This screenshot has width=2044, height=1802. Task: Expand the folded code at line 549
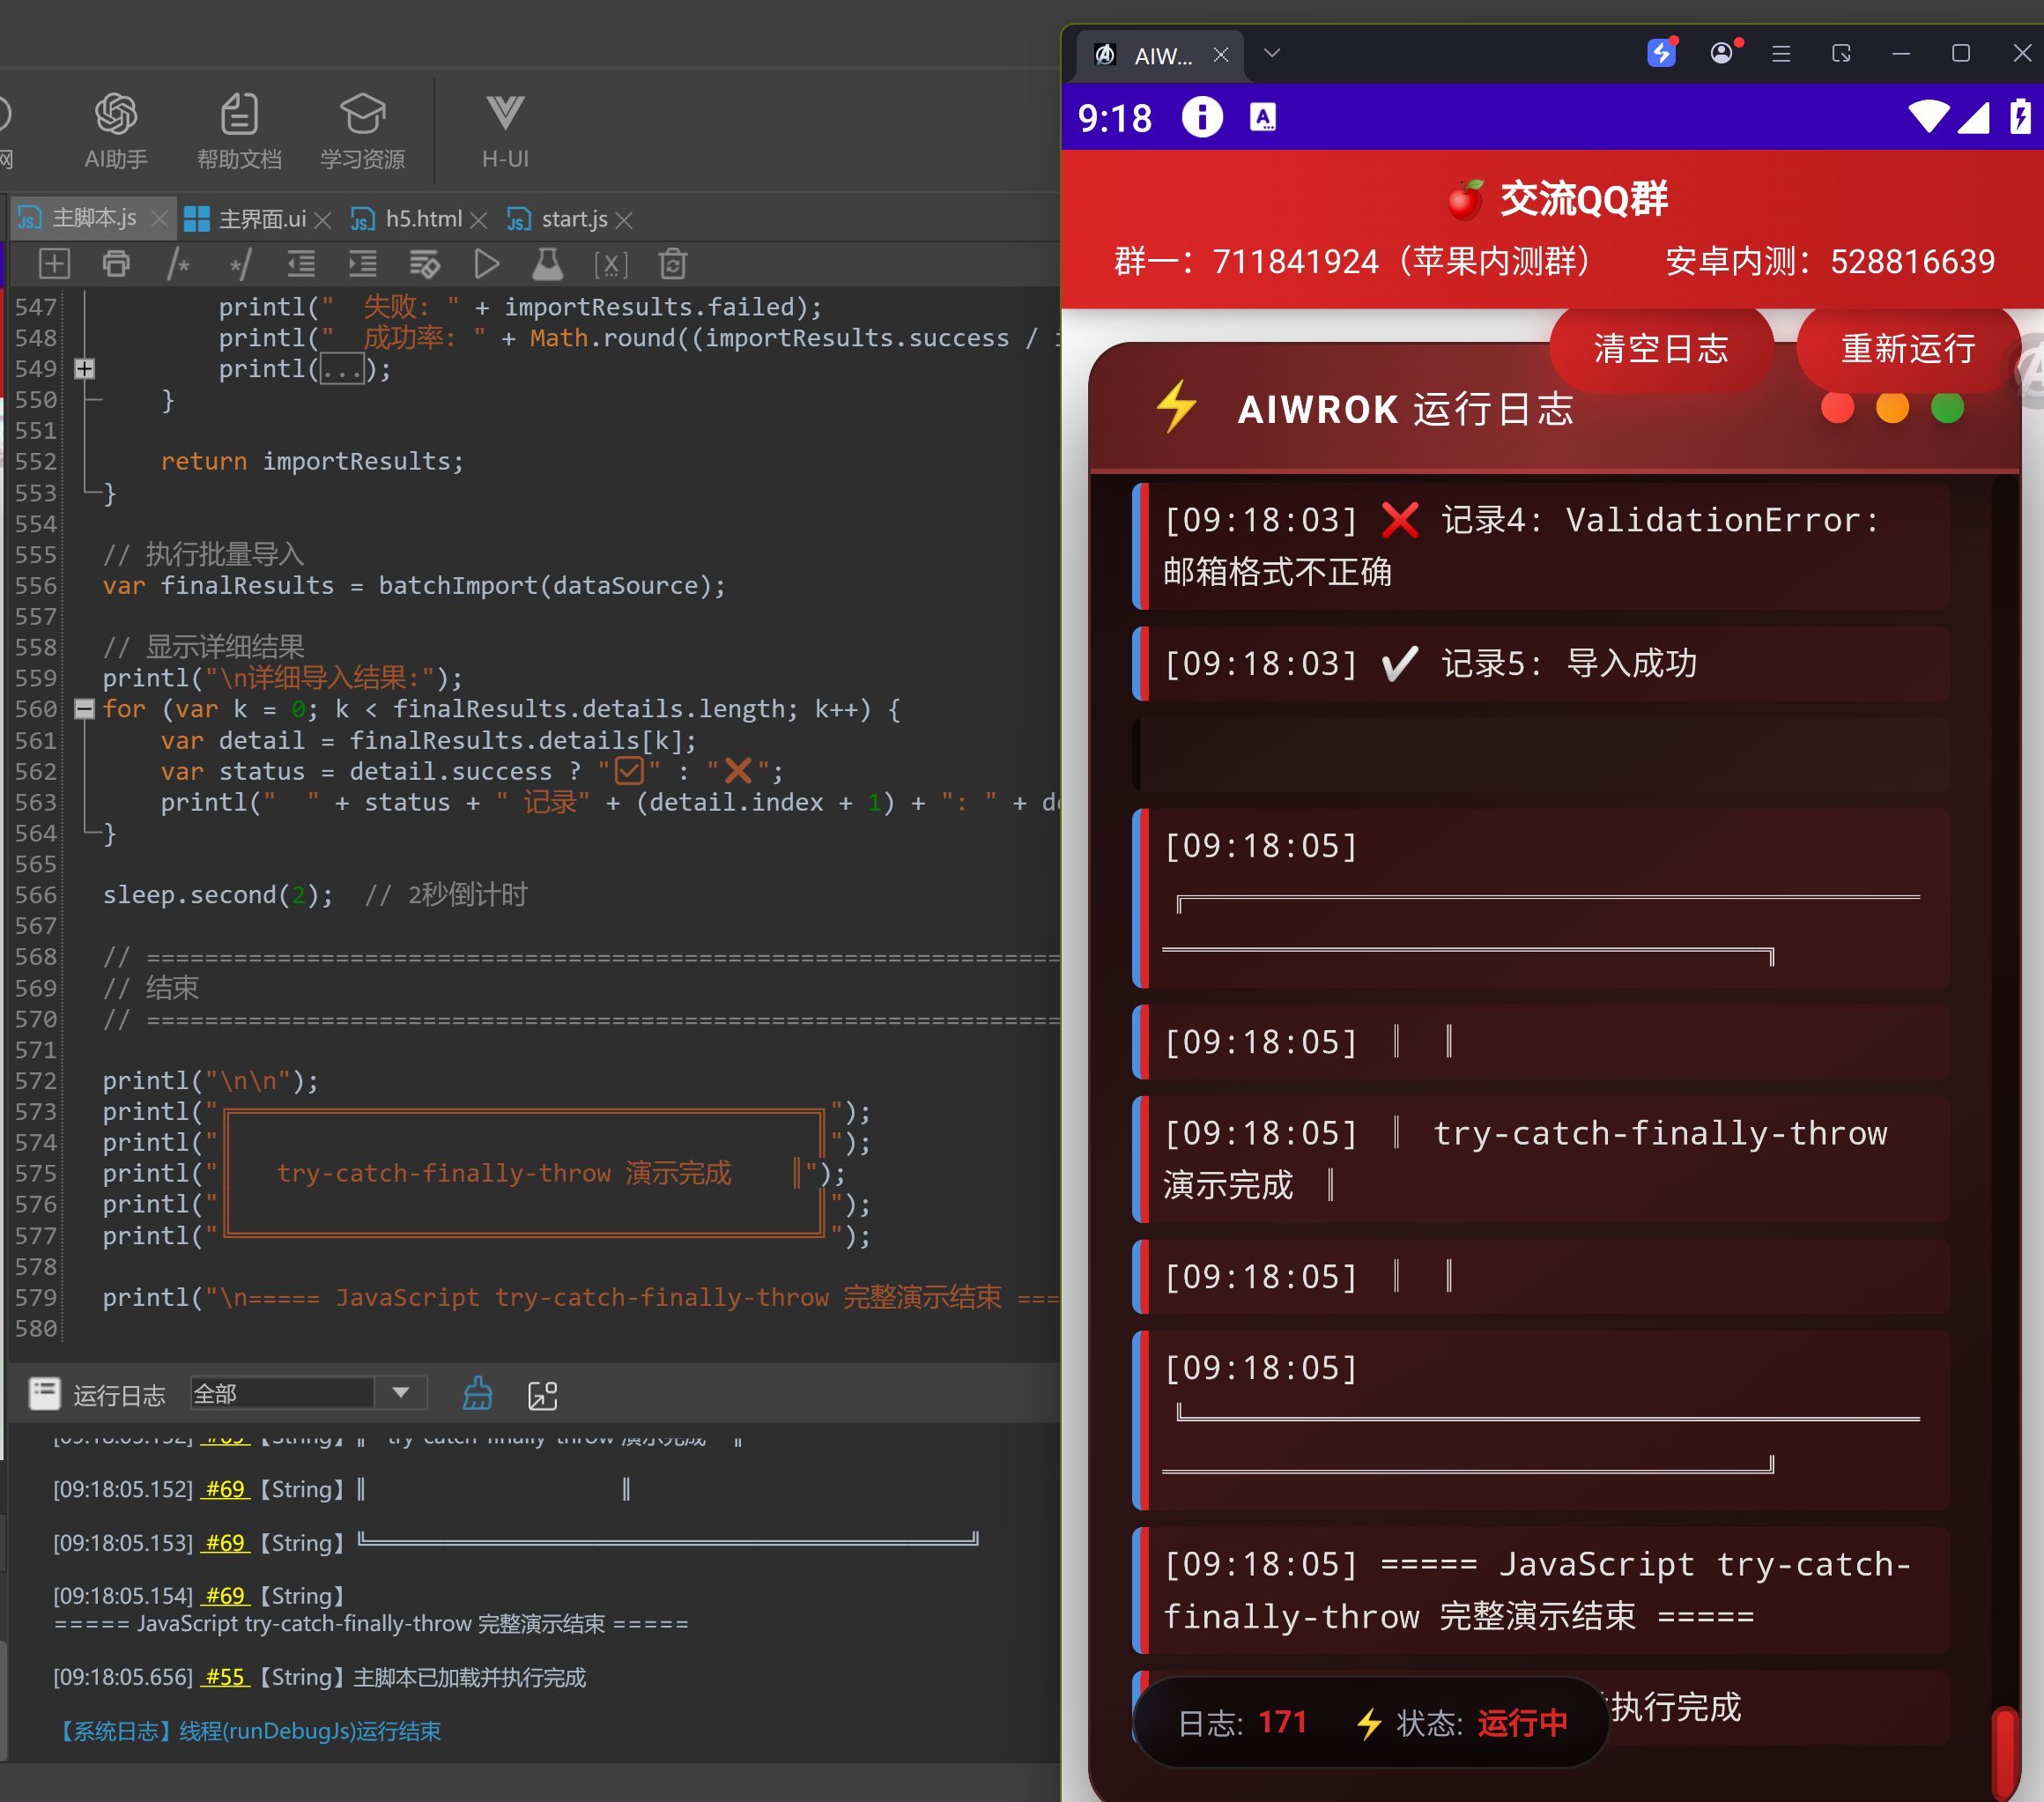pos(85,369)
